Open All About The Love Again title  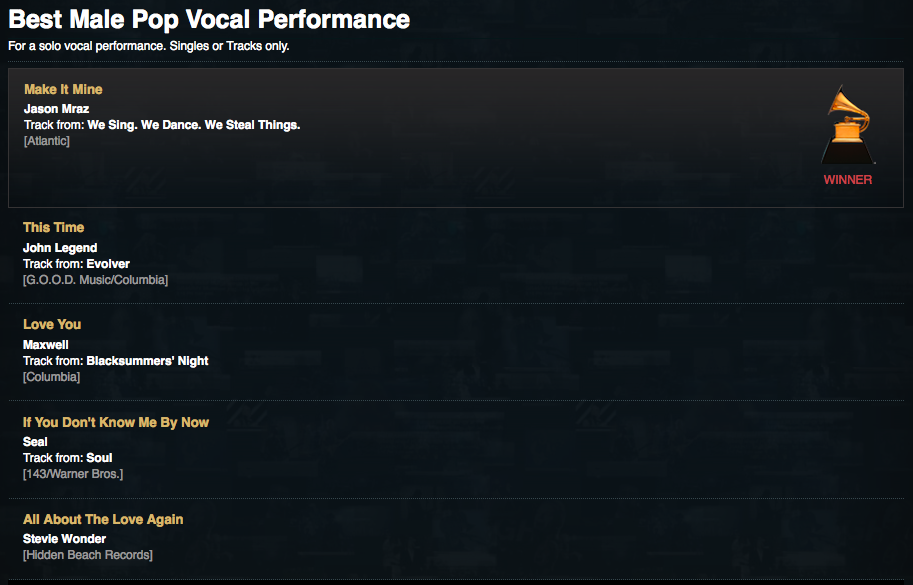103,519
